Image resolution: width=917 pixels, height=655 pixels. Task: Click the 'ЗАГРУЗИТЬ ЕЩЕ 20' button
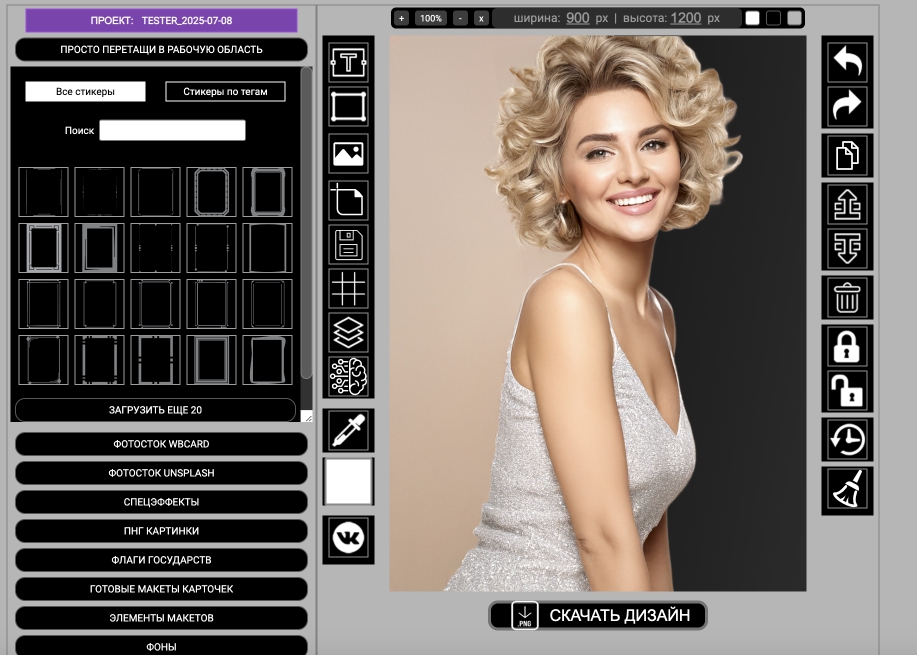[x=155, y=410]
